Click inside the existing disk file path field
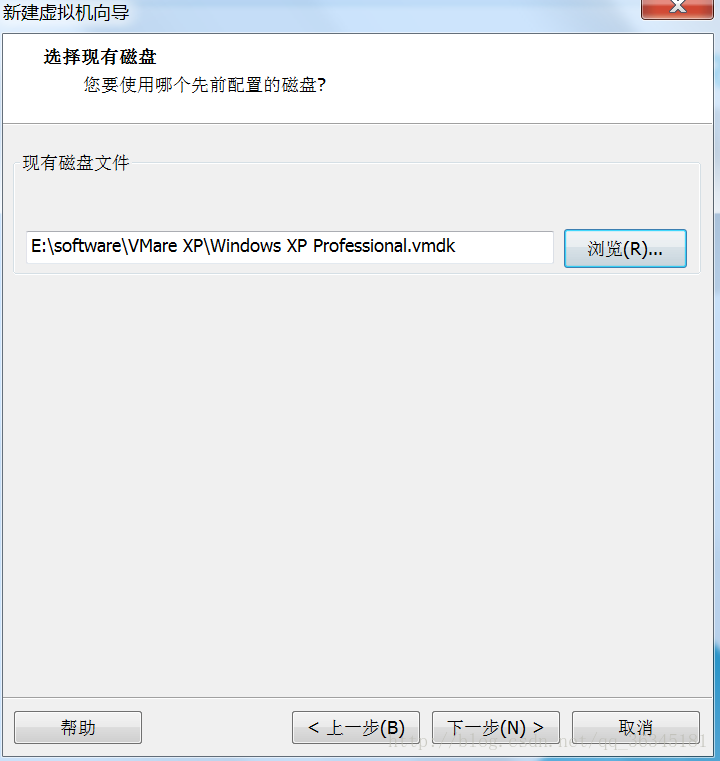 (290, 247)
